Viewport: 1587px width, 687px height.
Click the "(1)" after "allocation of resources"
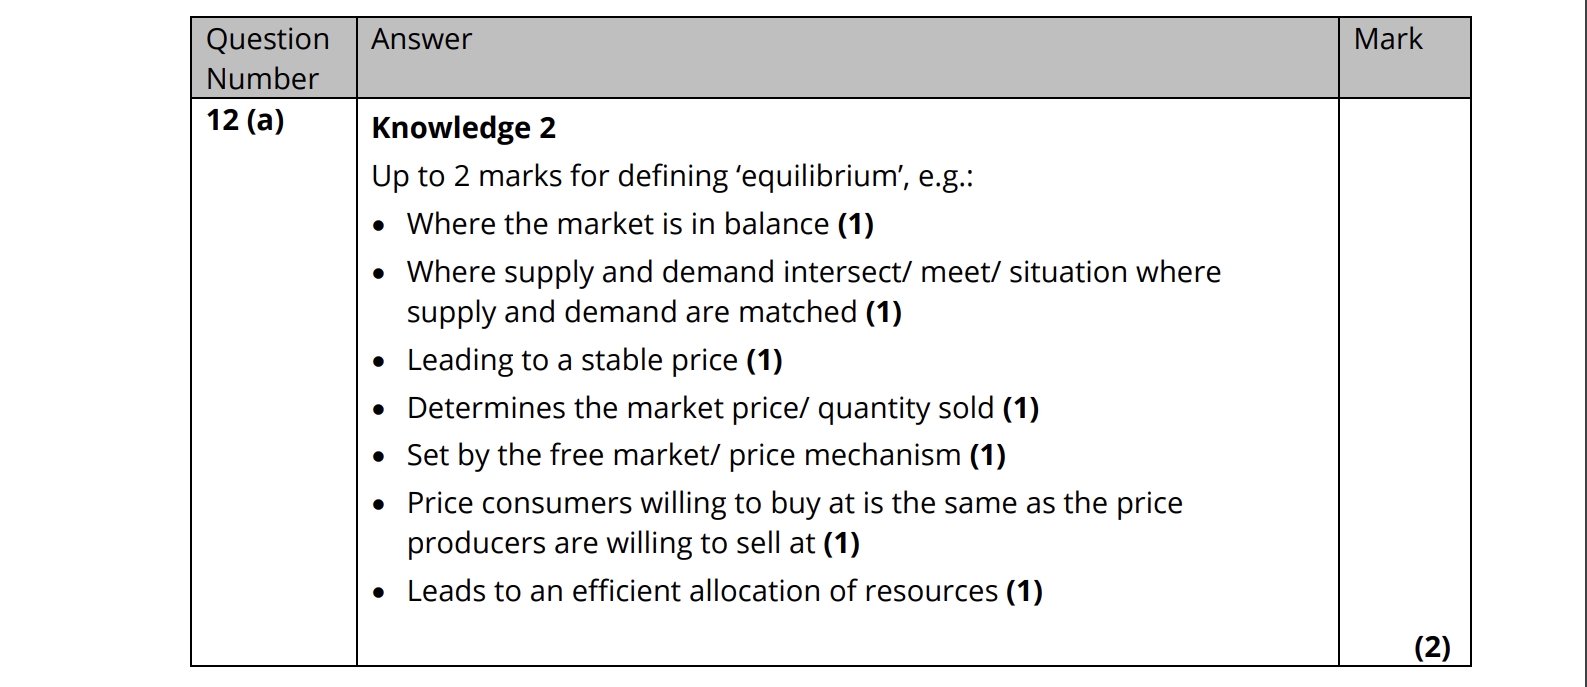[x=1024, y=591]
